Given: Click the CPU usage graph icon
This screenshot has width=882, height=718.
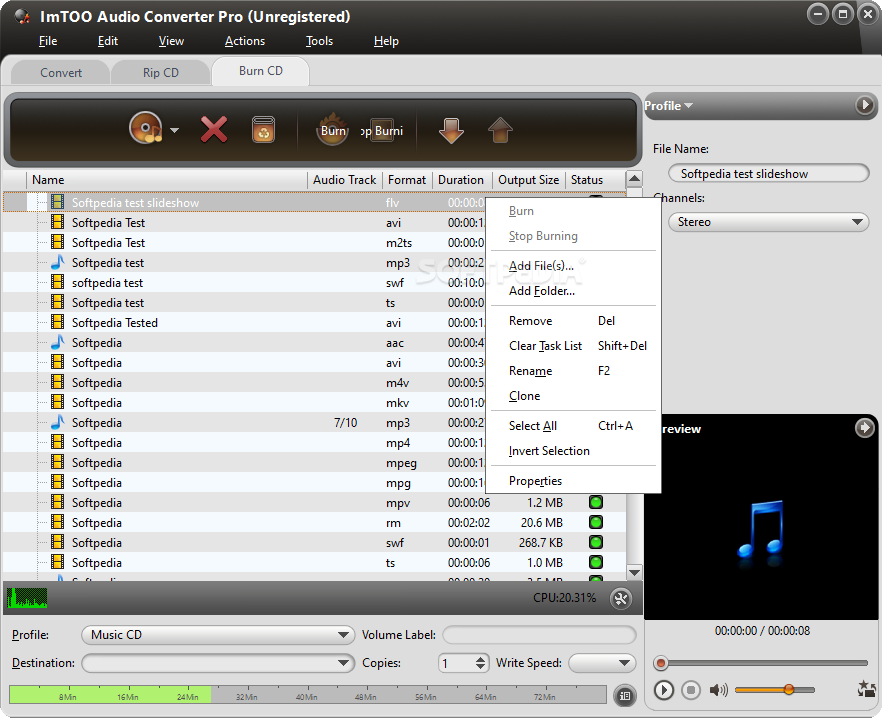Looking at the screenshot, I should pyautogui.click(x=27, y=598).
